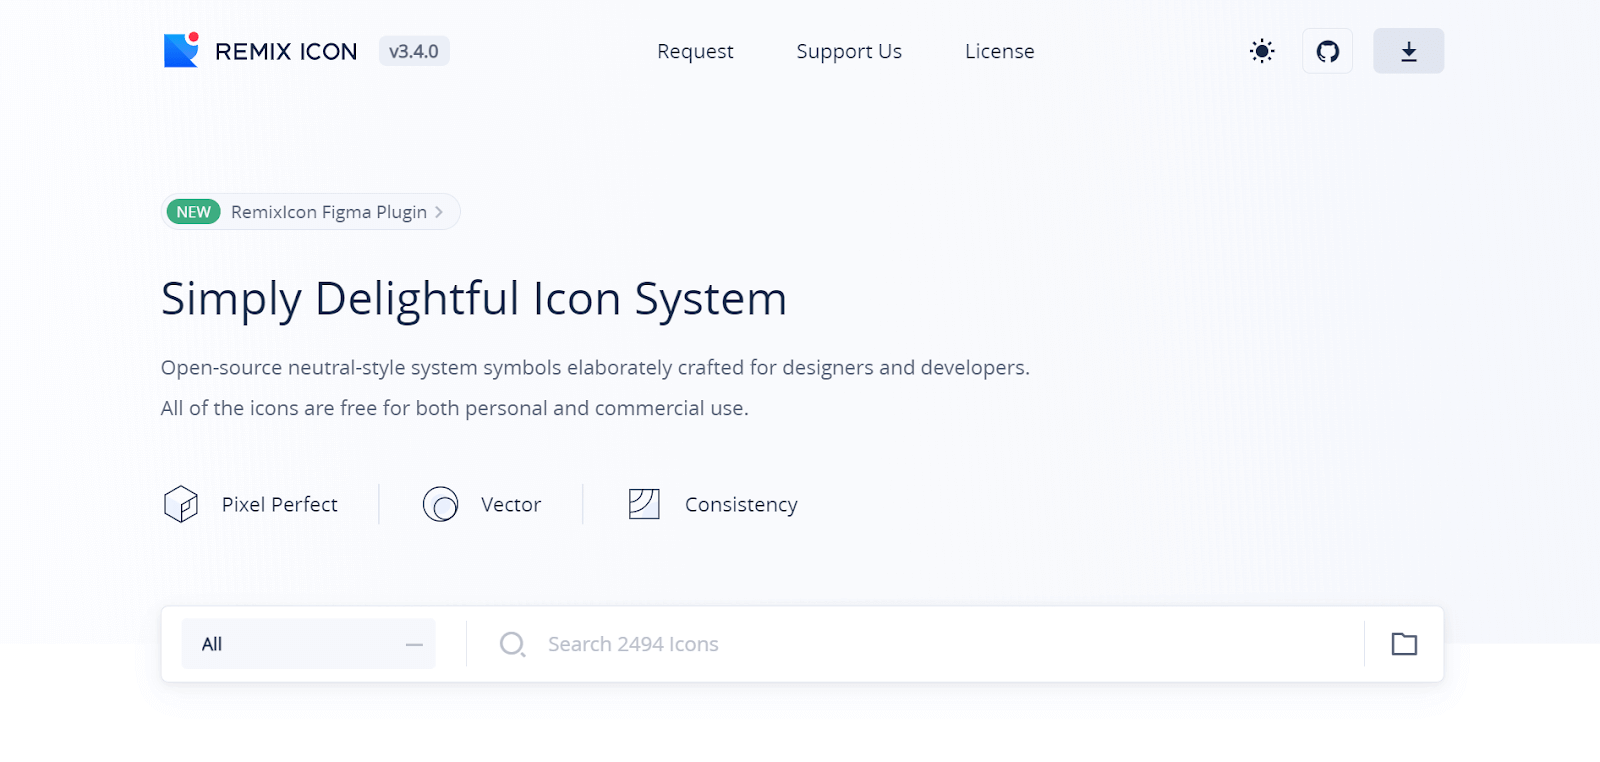The width and height of the screenshot is (1600, 762).
Task: Click the Pixel Perfect label
Action: pos(280,505)
